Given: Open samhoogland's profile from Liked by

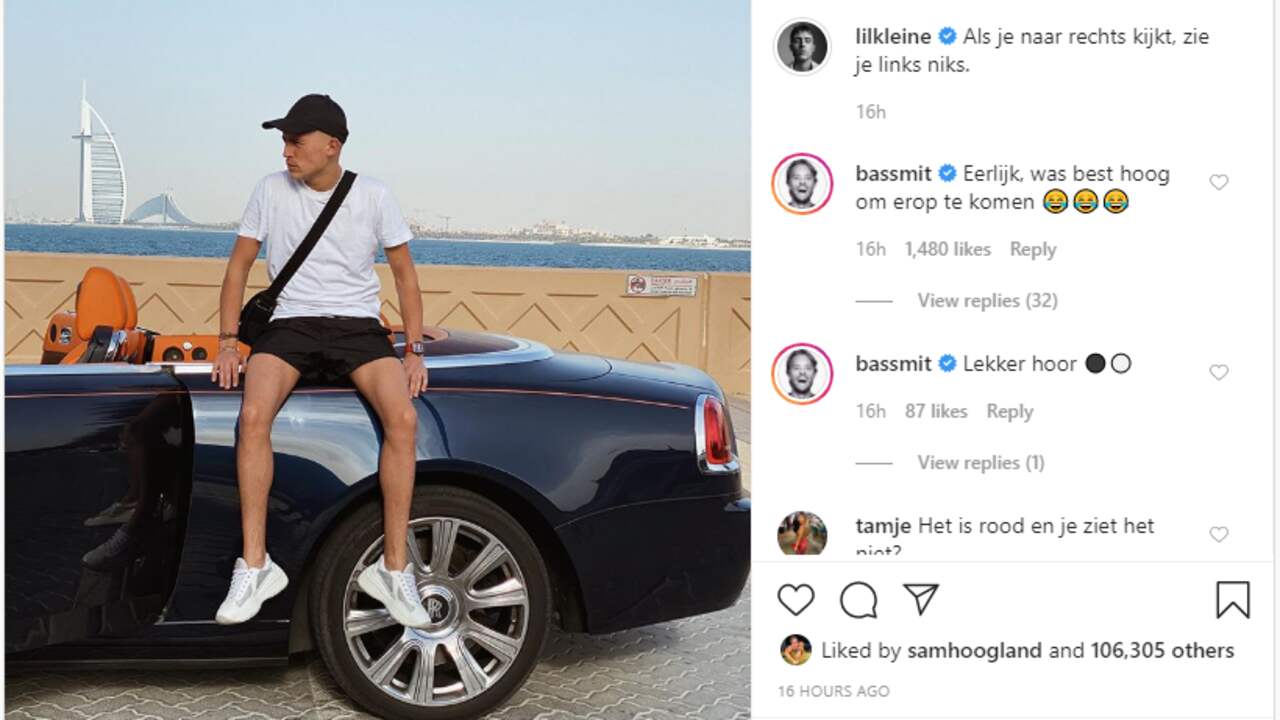Looking at the screenshot, I should click(x=975, y=650).
